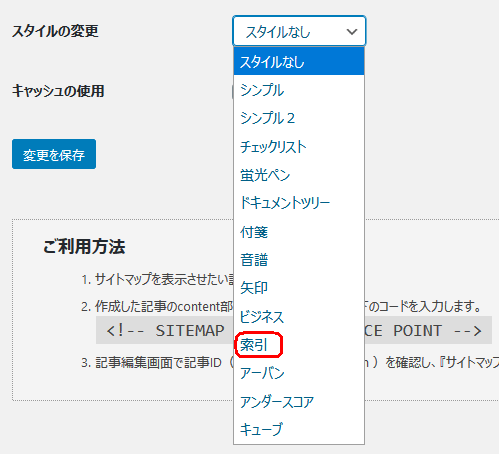Select the チェックリスト style option

click(x=299, y=146)
